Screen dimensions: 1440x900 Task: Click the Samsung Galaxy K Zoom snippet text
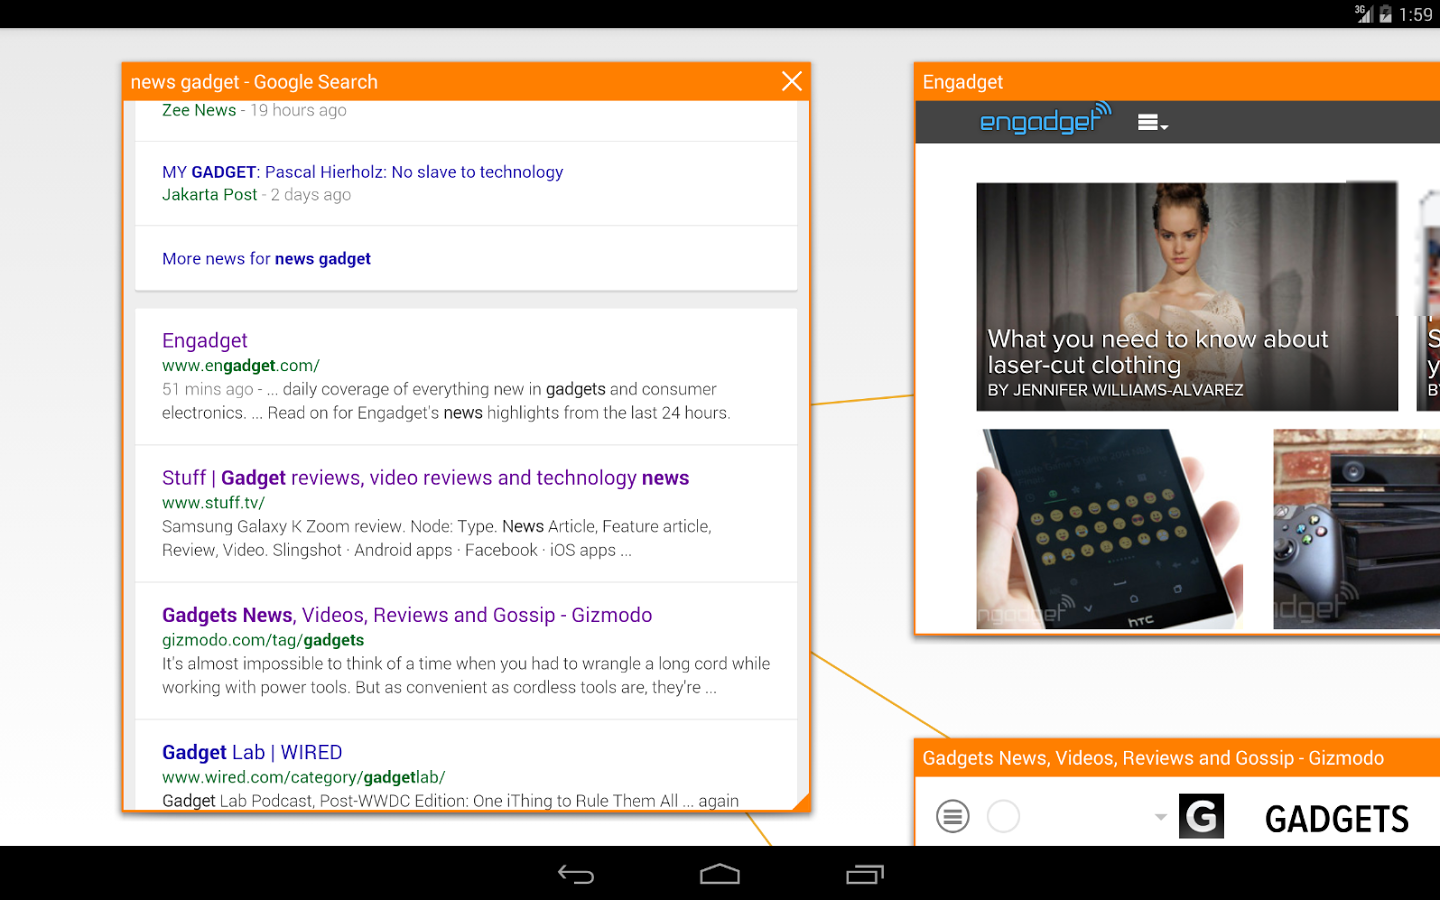pos(437,538)
